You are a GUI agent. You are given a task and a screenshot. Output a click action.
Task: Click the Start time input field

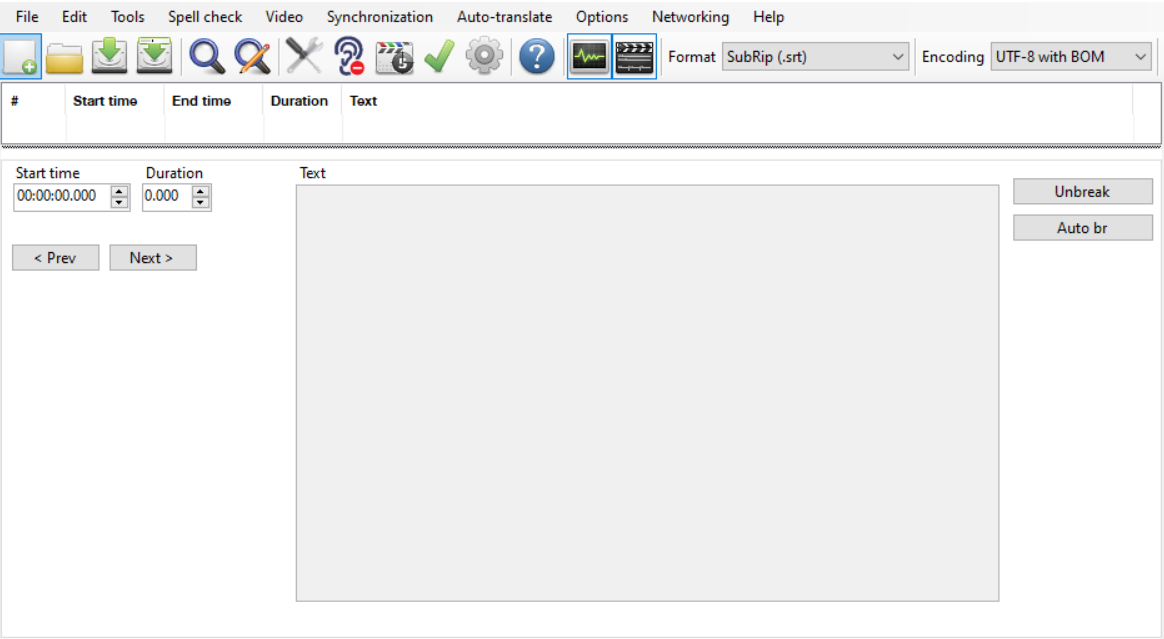[x=62, y=196]
